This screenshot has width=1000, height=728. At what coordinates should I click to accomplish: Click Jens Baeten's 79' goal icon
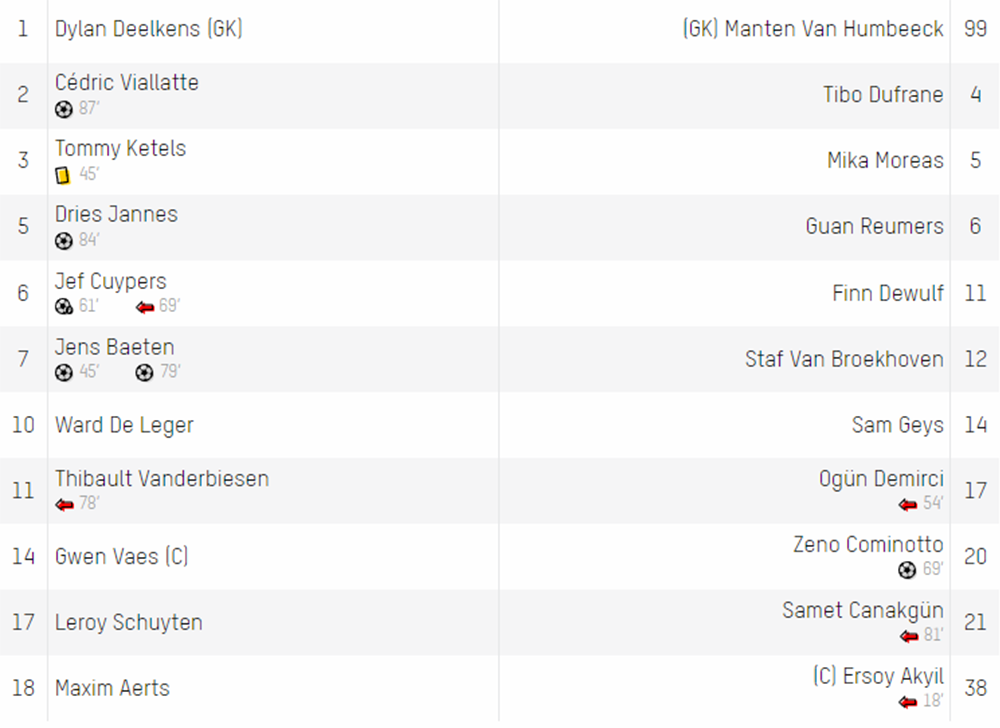coord(145,372)
